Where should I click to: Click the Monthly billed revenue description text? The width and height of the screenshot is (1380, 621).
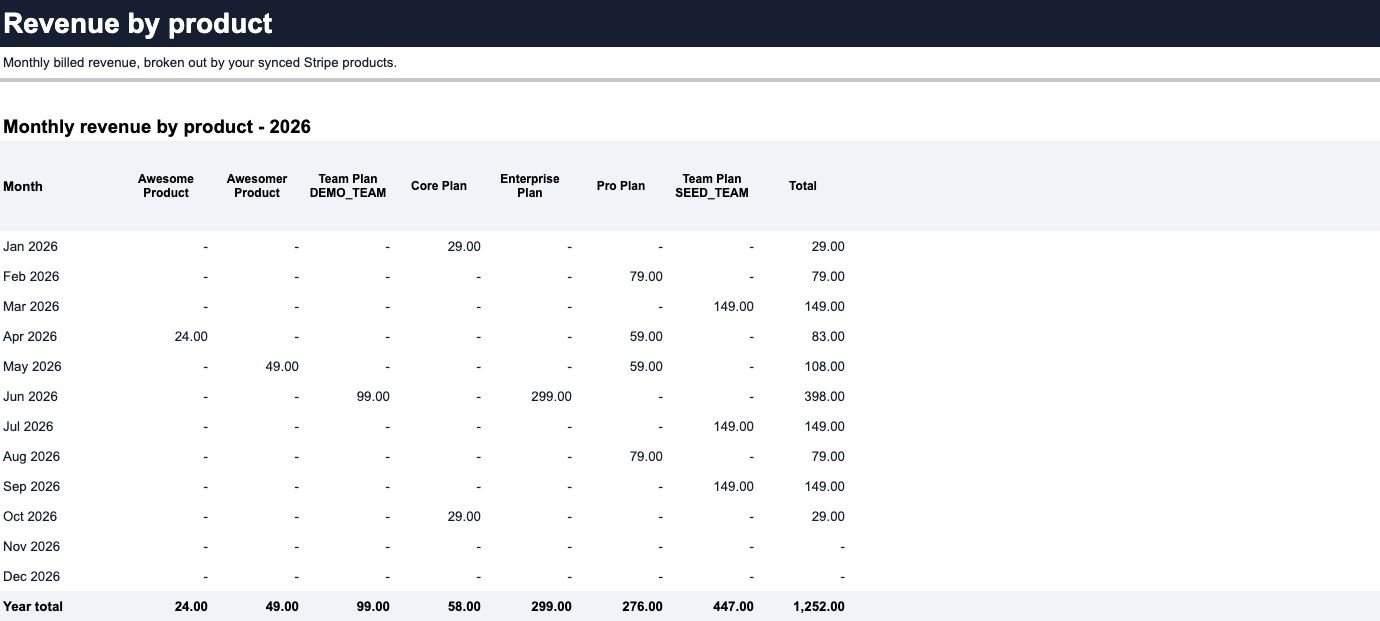[200, 62]
